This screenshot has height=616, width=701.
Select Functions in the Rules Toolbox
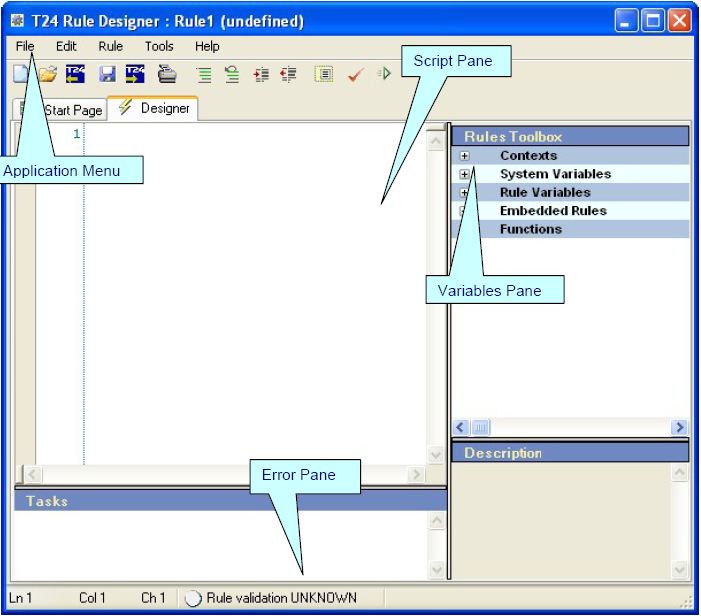530,229
